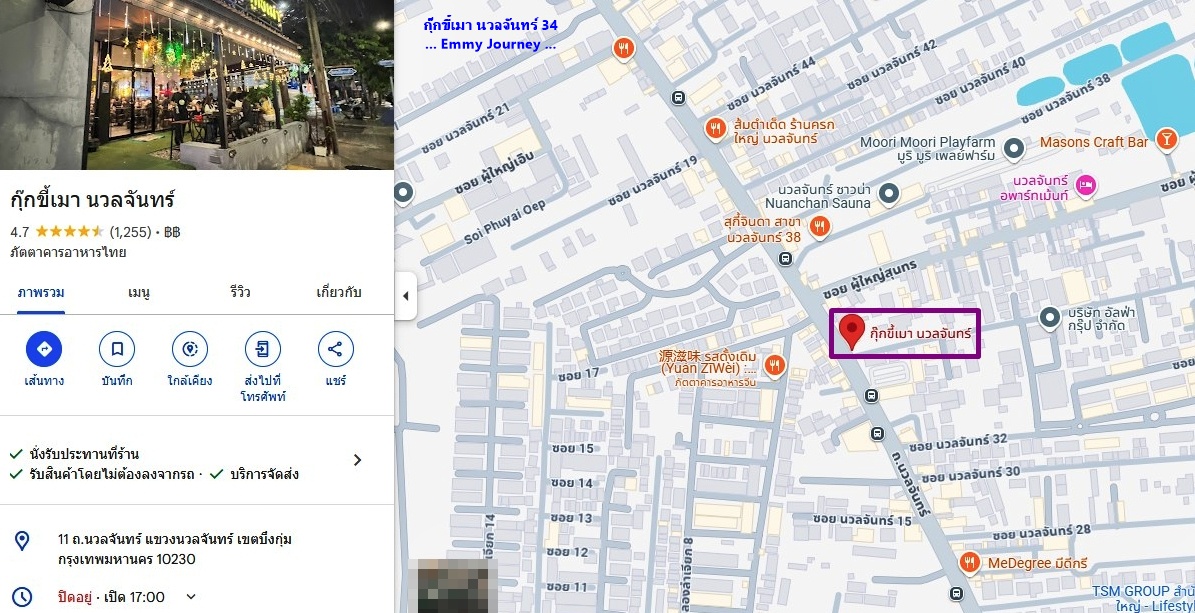Select the red pin for กุ๊กขี้เมา นวลจันทร์
The image size is (1195, 613).
851,332
